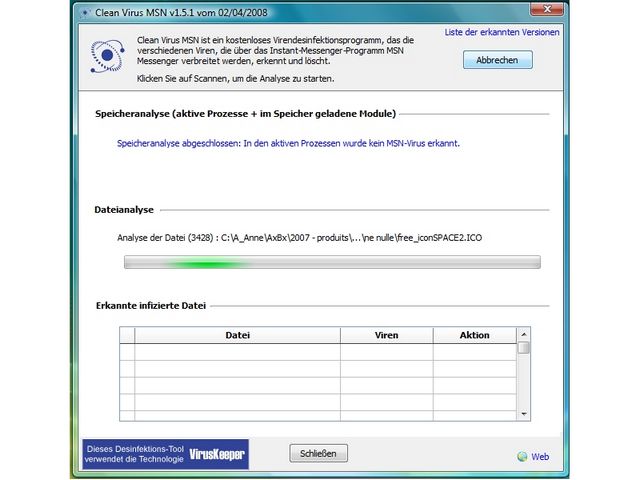The image size is (640, 480).
Task: Click the title bar application icon
Action: (85, 13)
